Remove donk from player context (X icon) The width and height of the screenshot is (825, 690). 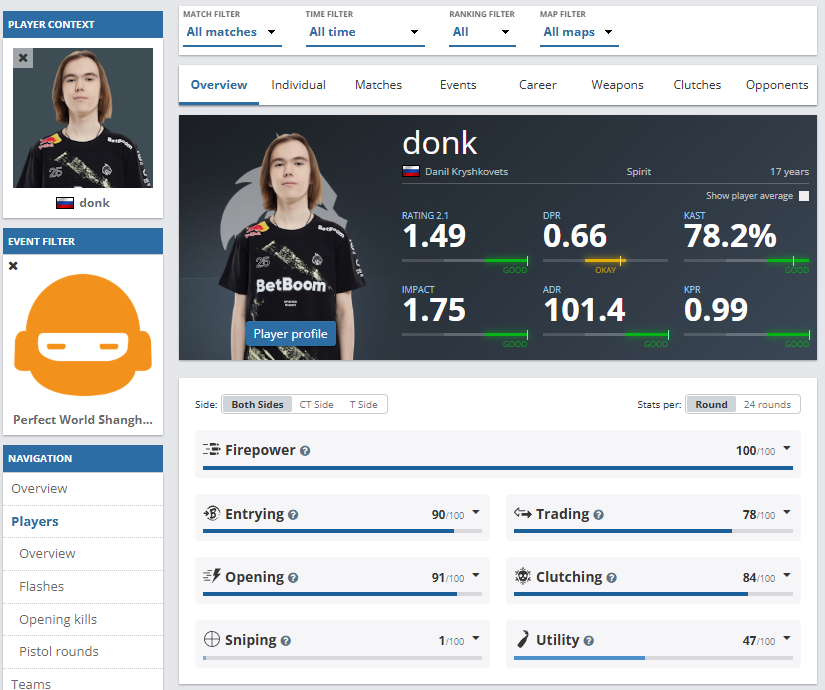[23, 58]
